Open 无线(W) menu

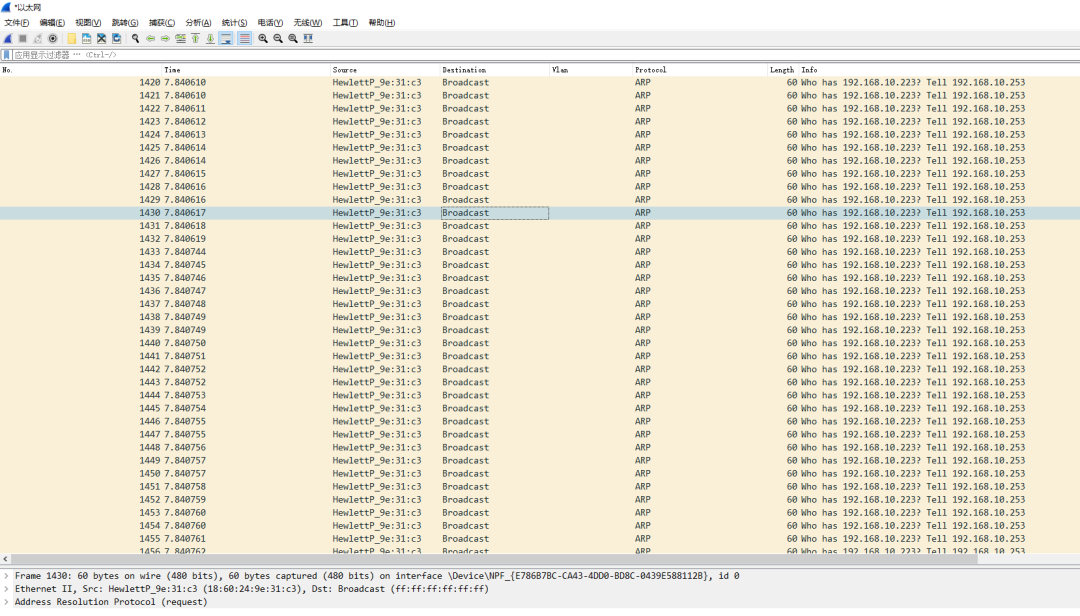pos(308,23)
